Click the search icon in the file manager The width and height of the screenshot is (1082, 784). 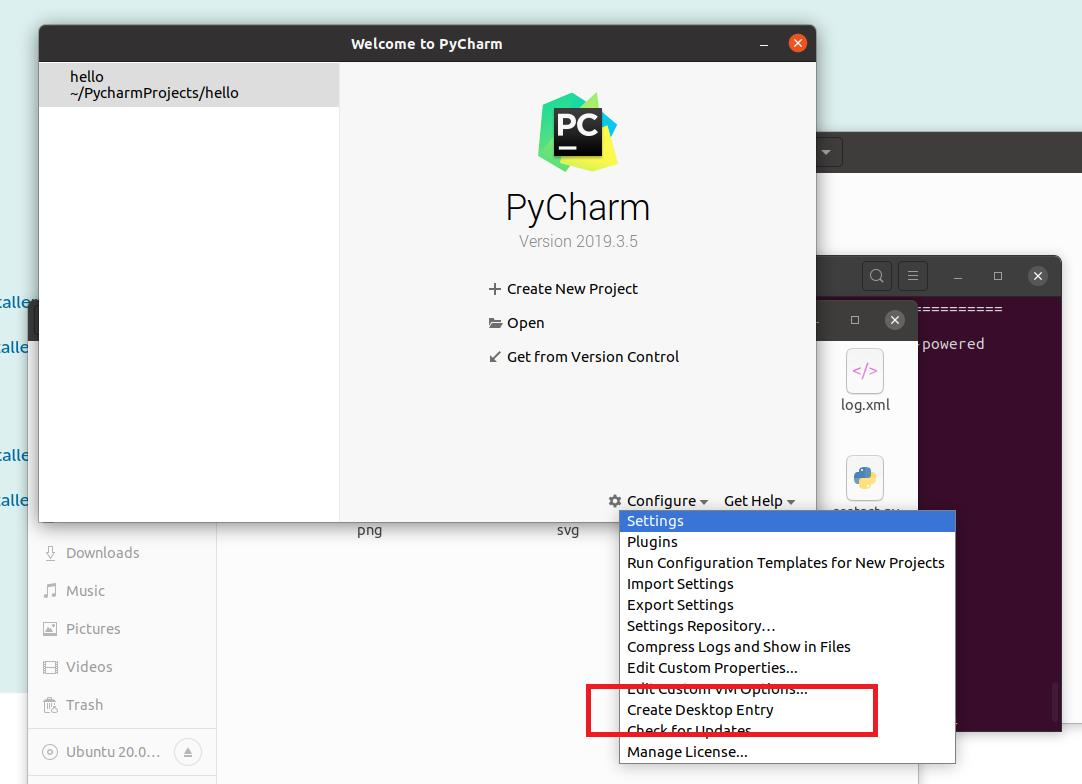876,275
